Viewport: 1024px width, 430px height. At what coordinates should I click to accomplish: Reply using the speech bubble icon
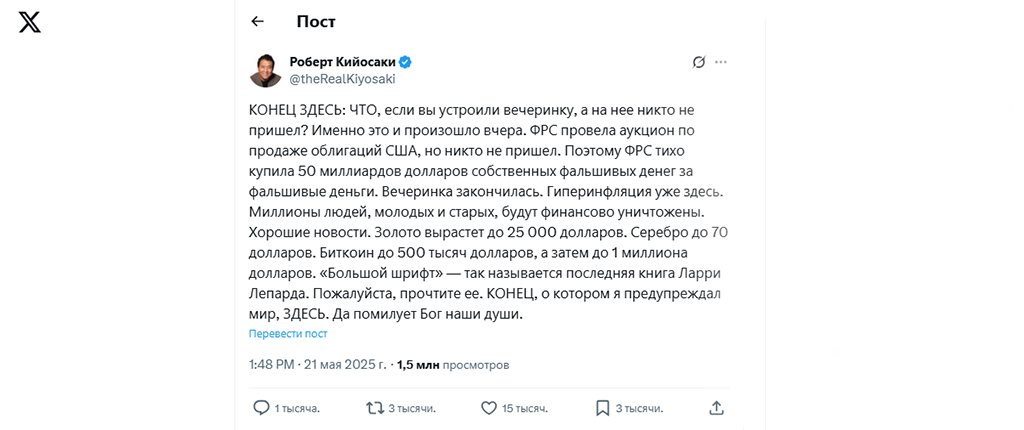point(261,408)
